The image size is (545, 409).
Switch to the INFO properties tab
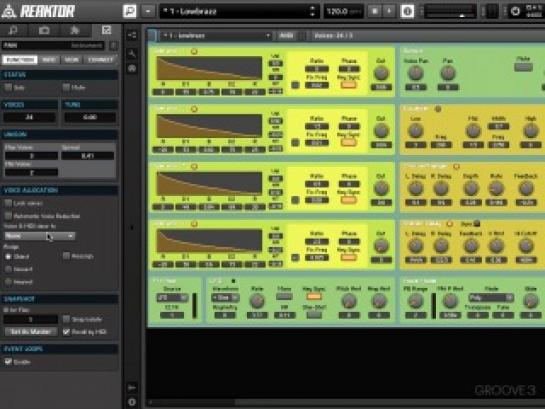click(x=49, y=60)
